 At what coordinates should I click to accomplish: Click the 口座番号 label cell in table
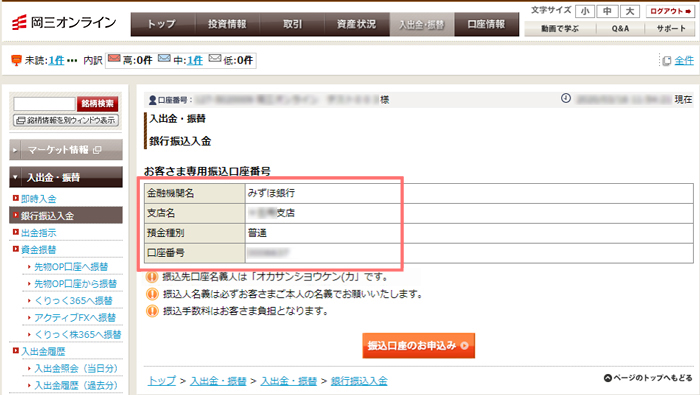pyautogui.click(x=195, y=253)
